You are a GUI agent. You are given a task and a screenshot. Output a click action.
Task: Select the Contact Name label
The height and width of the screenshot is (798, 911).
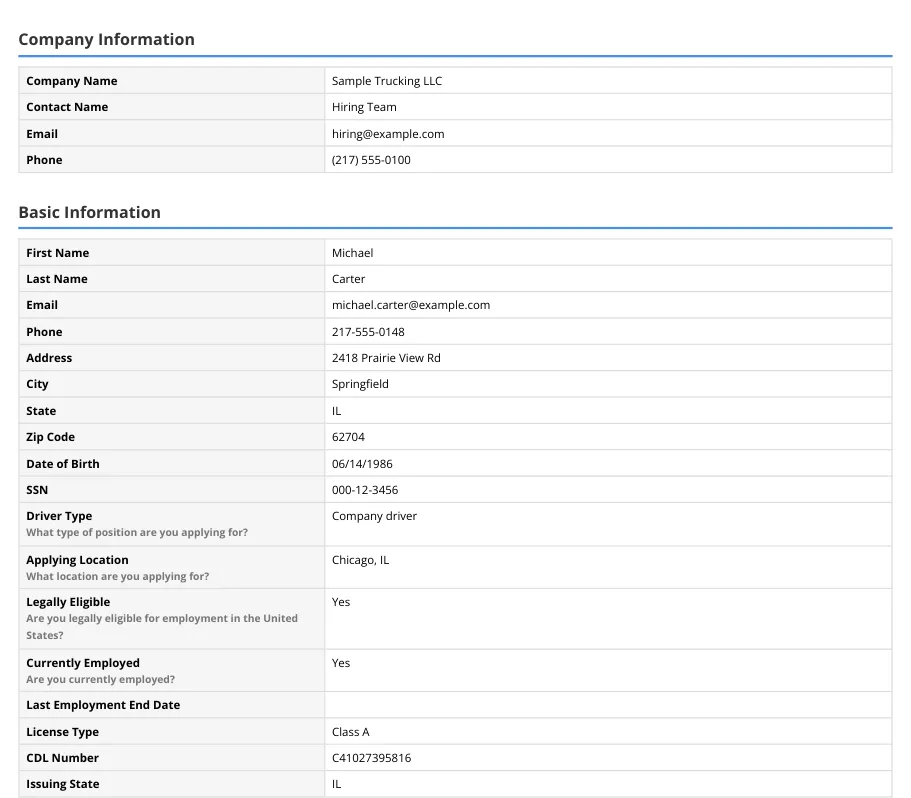(x=67, y=107)
